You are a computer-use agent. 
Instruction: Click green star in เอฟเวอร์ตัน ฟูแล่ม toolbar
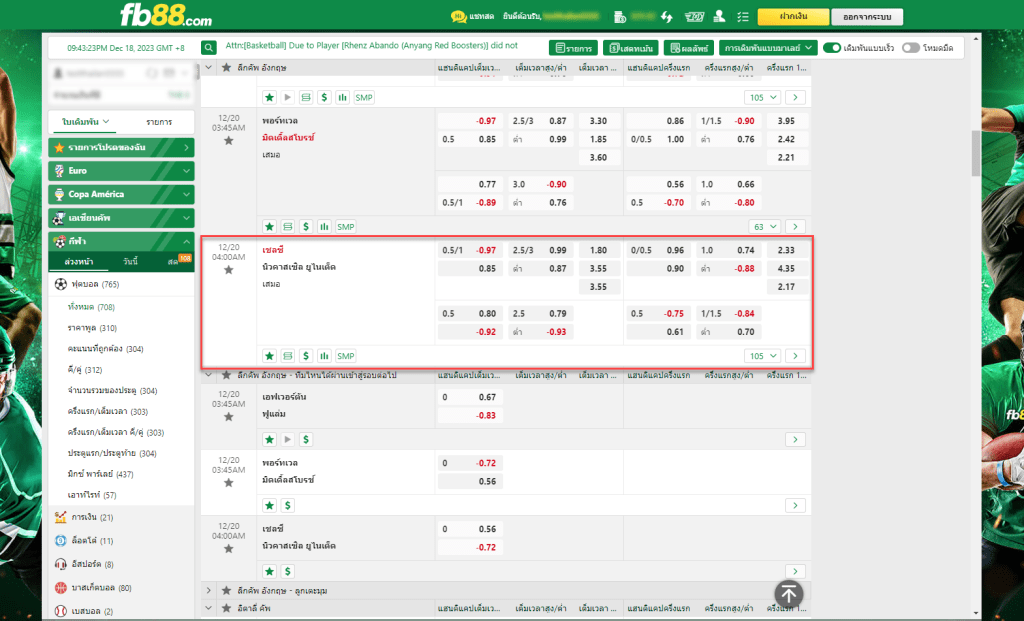tap(269, 439)
